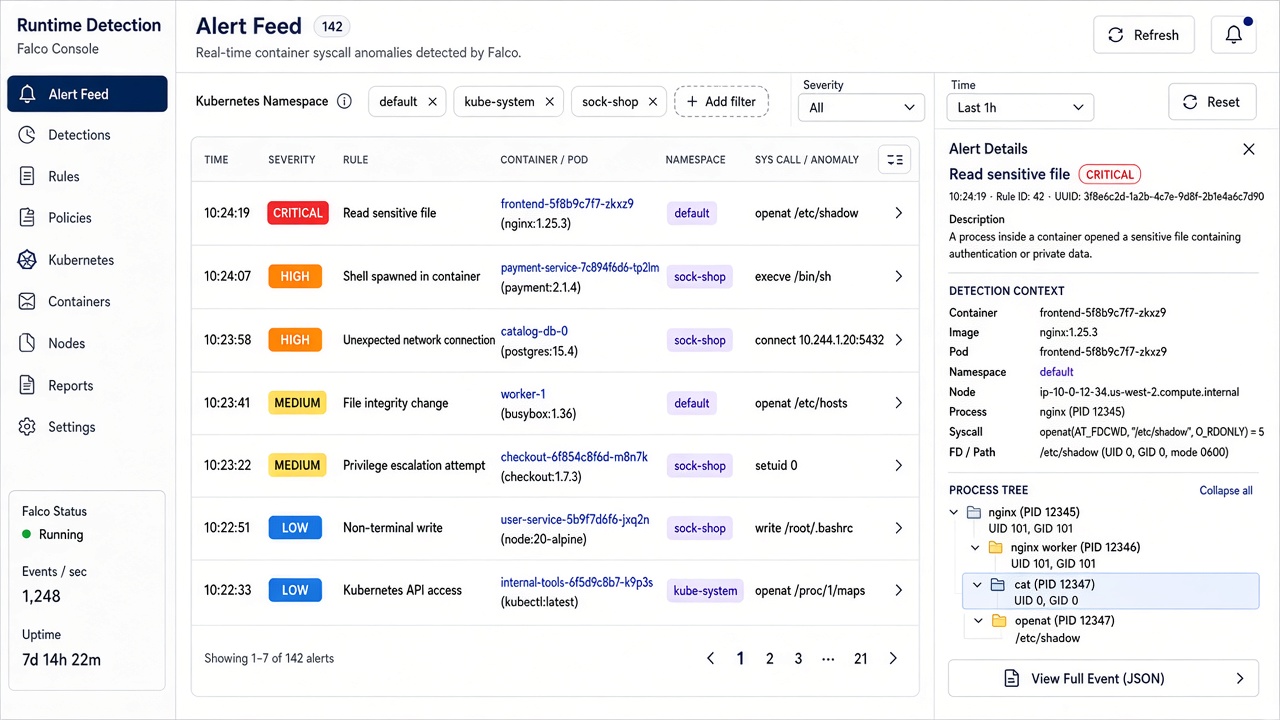
Task: Go to the previous page of alerts
Action: click(x=711, y=658)
